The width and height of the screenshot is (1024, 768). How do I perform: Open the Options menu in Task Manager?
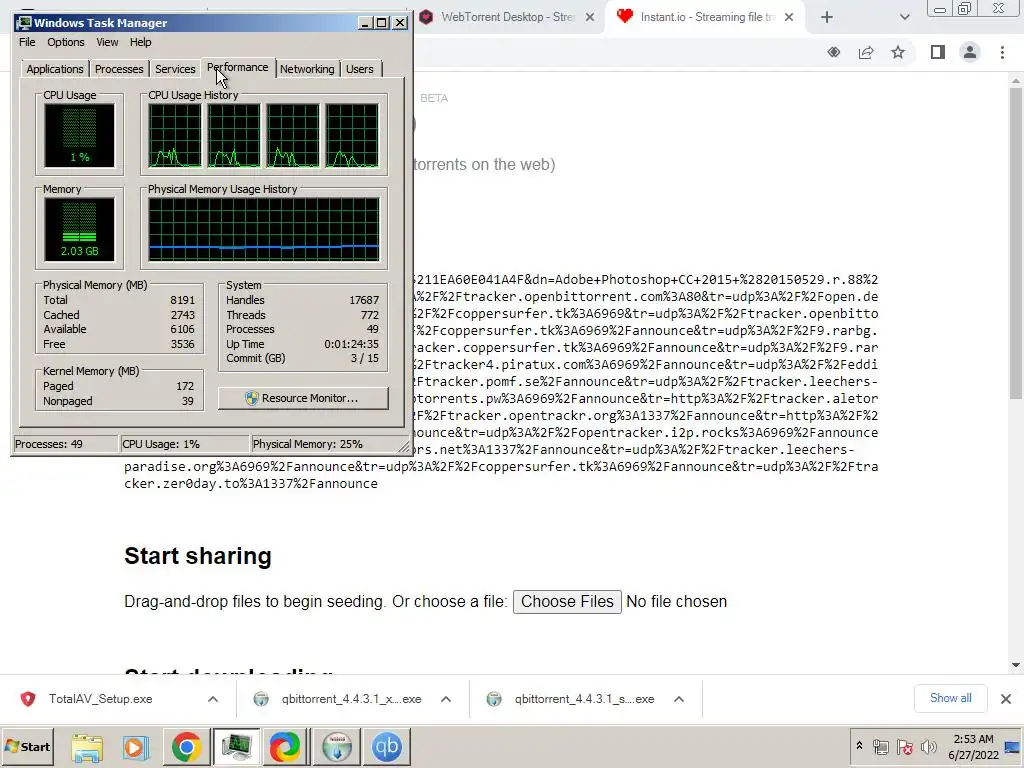click(65, 42)
